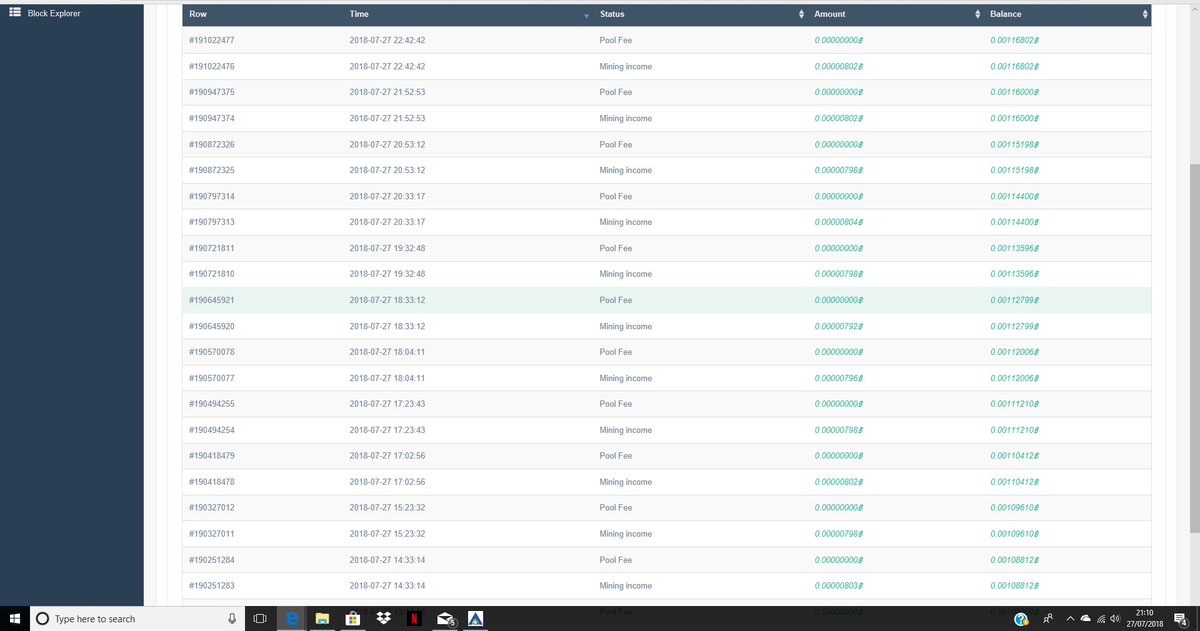Click Pool Fee status in row #190947375
The height and width of the screenshot is (631, 1200).
click(616, 92)
